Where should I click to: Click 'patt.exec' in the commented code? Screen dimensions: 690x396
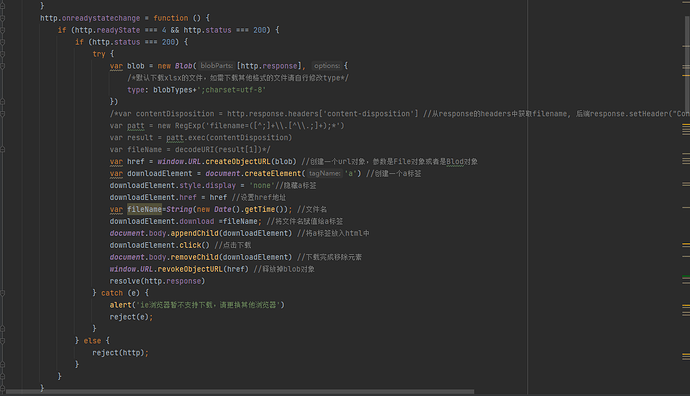coord(186,138)
